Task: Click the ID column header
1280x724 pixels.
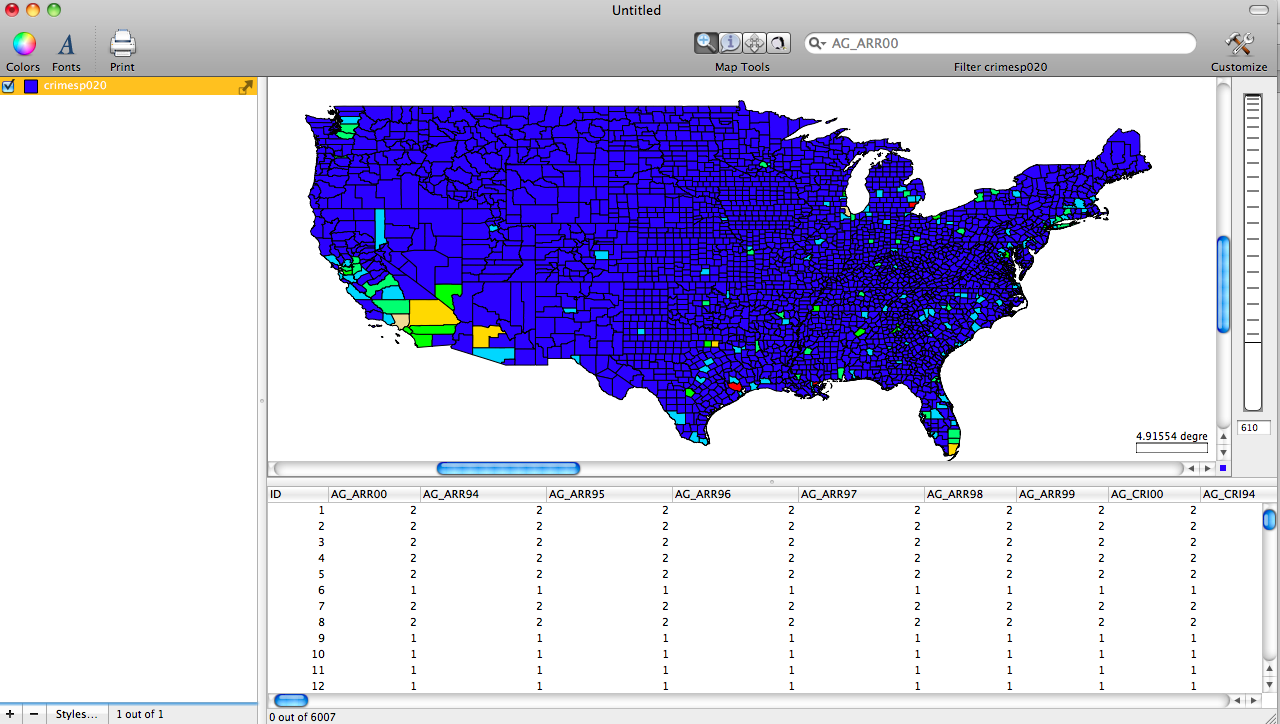Action: tap(297, 493)
